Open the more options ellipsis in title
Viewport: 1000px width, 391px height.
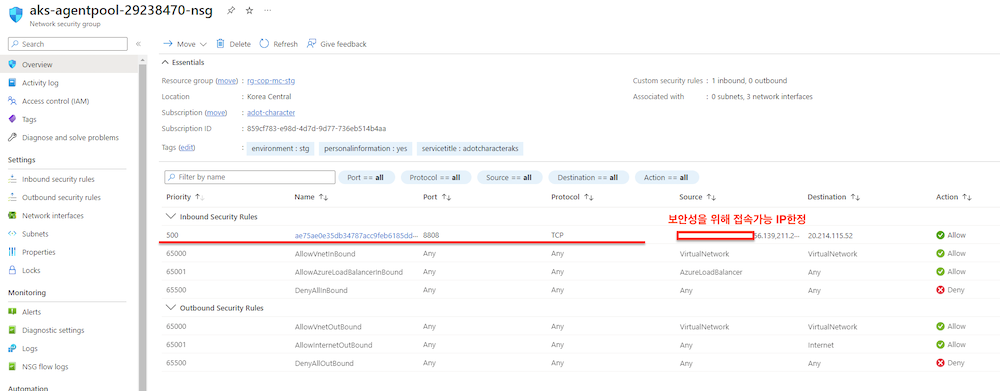click(267, 11)
